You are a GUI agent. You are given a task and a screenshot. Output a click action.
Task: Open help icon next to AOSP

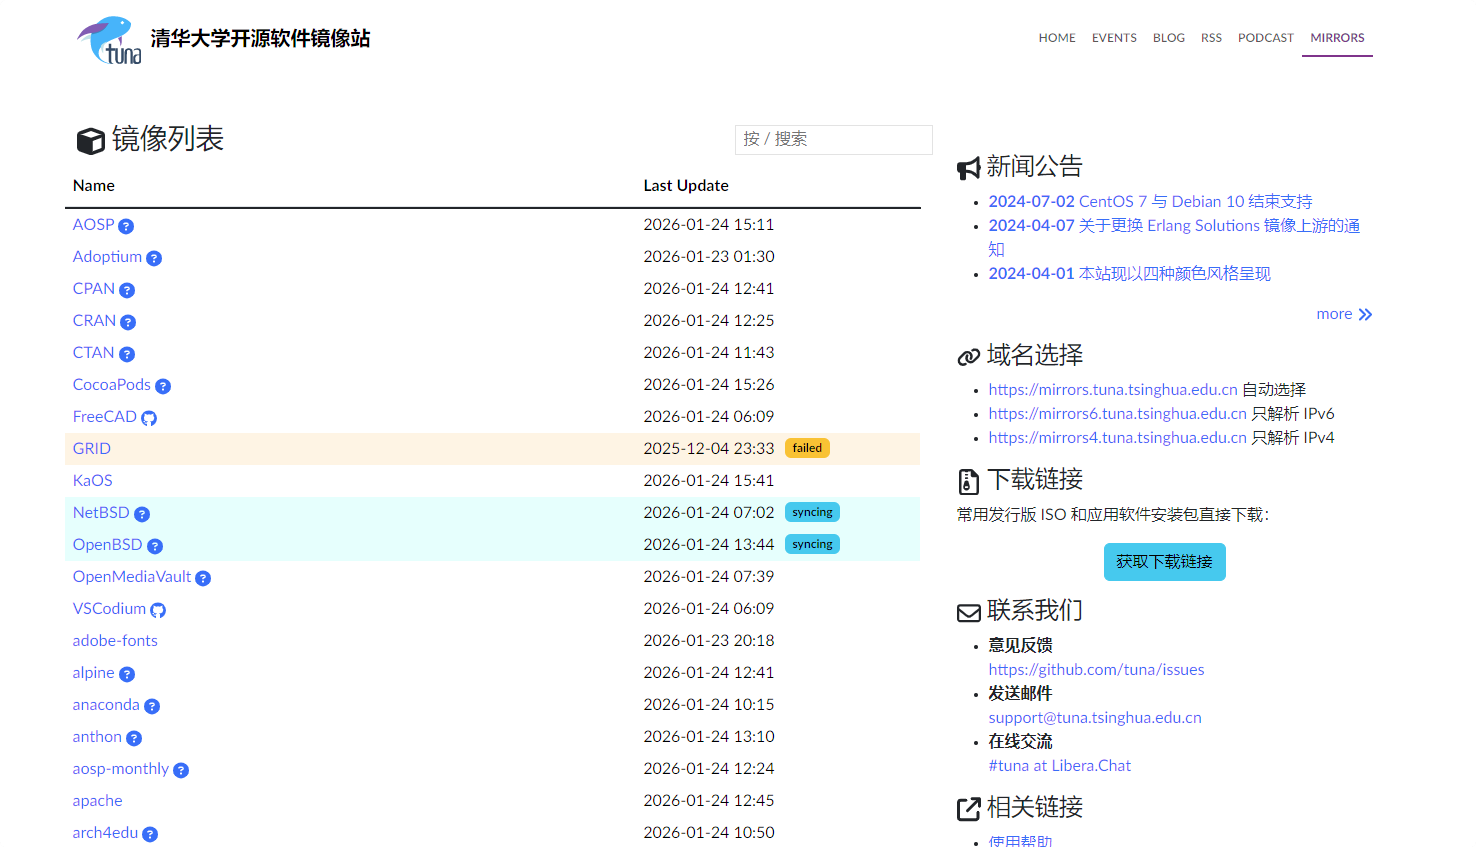coord(126,226)
